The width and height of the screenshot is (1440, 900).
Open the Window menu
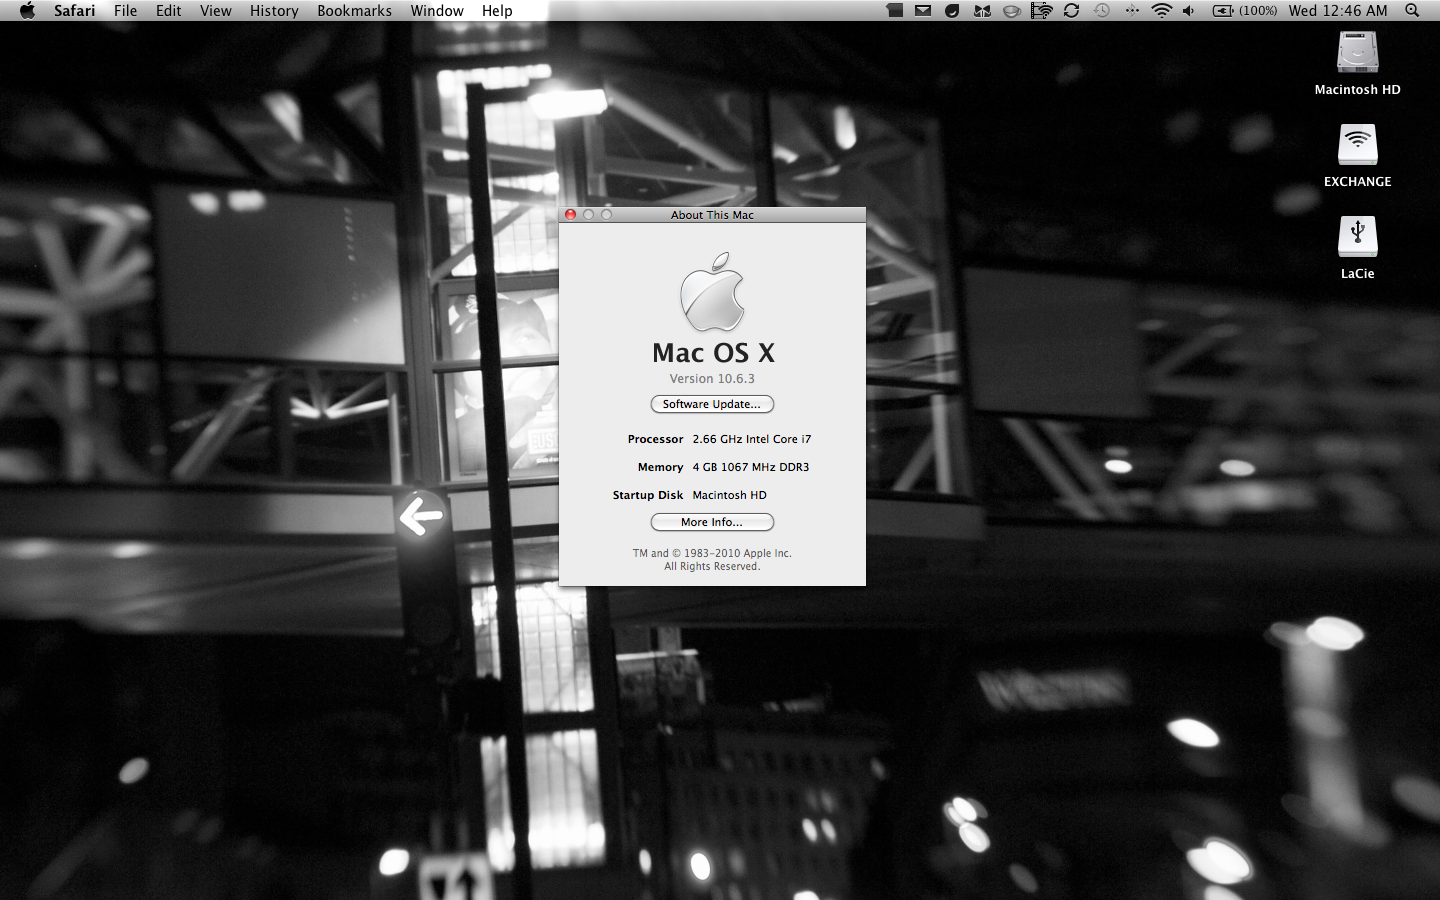pos(437,10)
